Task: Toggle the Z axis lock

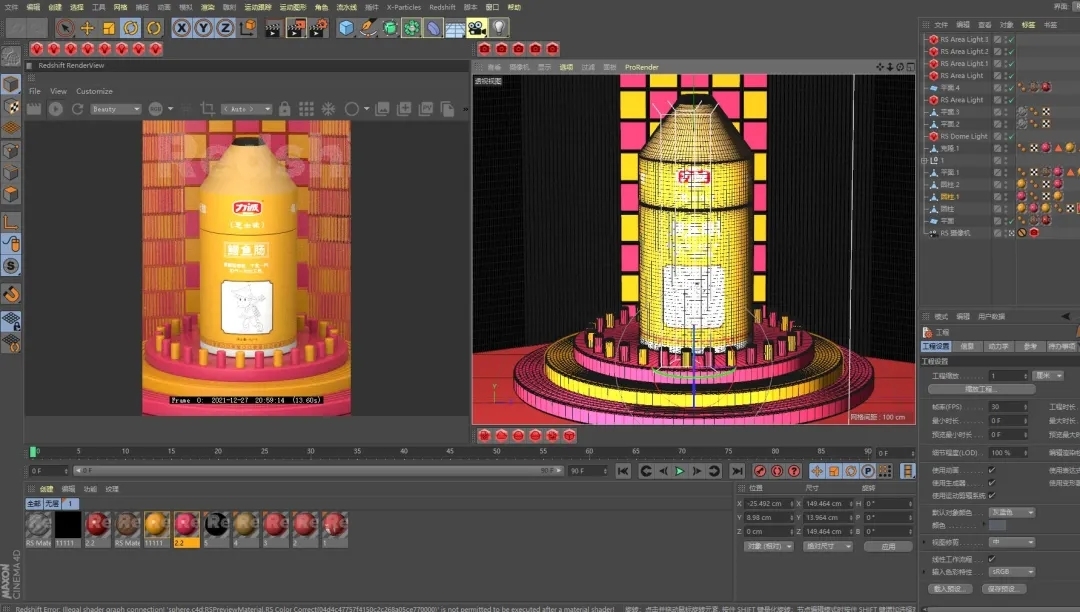Action: click(x=225, y=28)
